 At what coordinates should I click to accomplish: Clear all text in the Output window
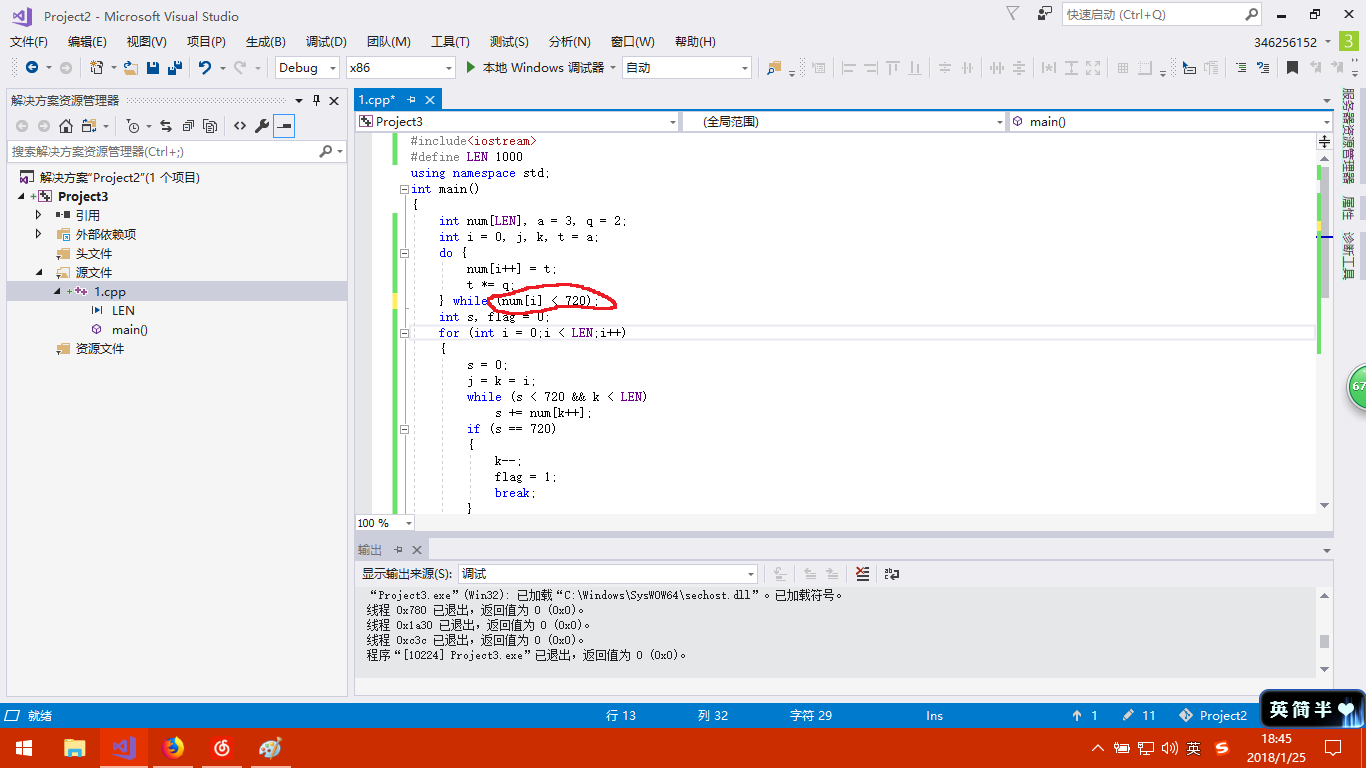pyautogui.click(x=863, y=574)
